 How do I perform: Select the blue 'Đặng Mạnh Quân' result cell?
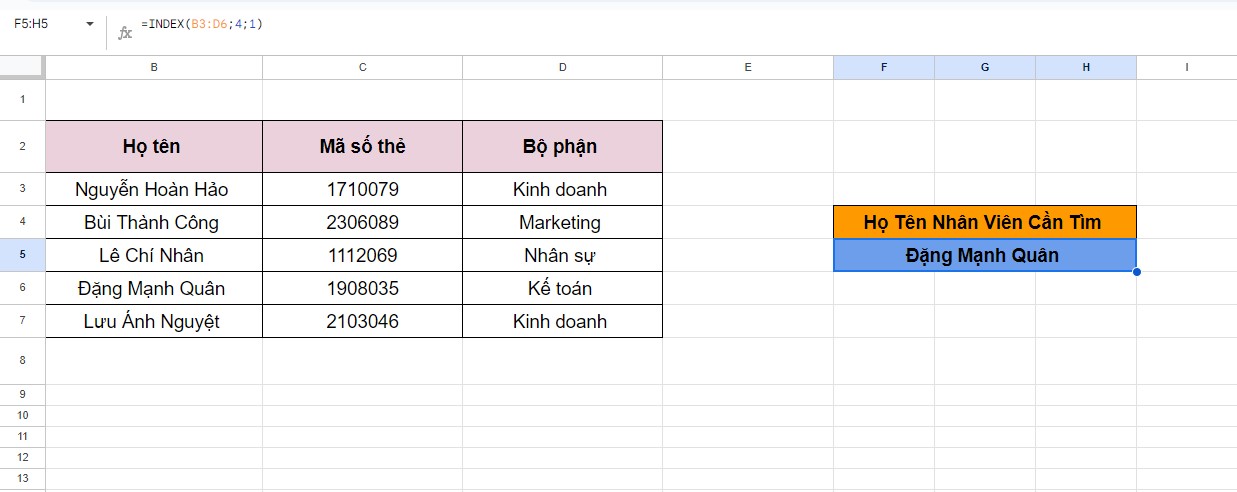985,255
